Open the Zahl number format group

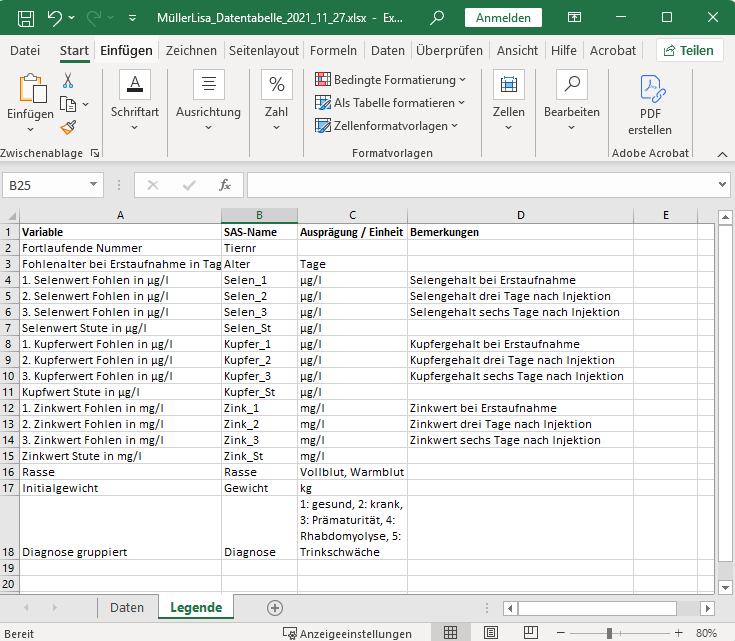tap(277, 100)
